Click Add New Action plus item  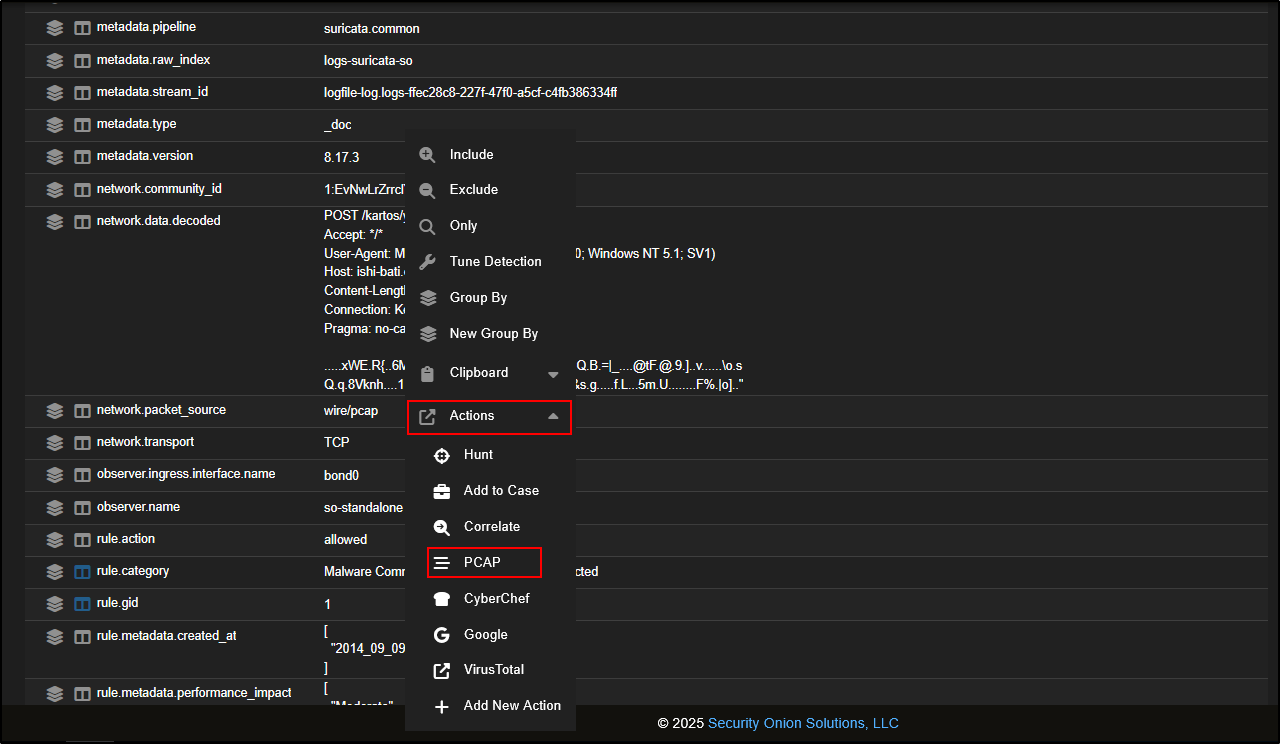coord(511,706)
